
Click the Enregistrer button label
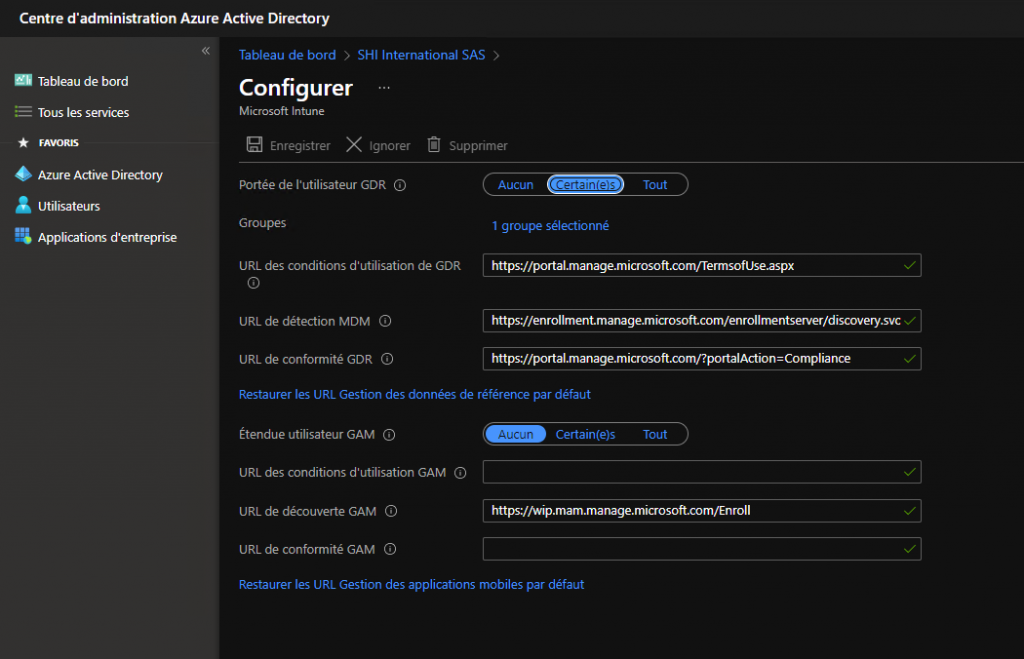[300, 146]
